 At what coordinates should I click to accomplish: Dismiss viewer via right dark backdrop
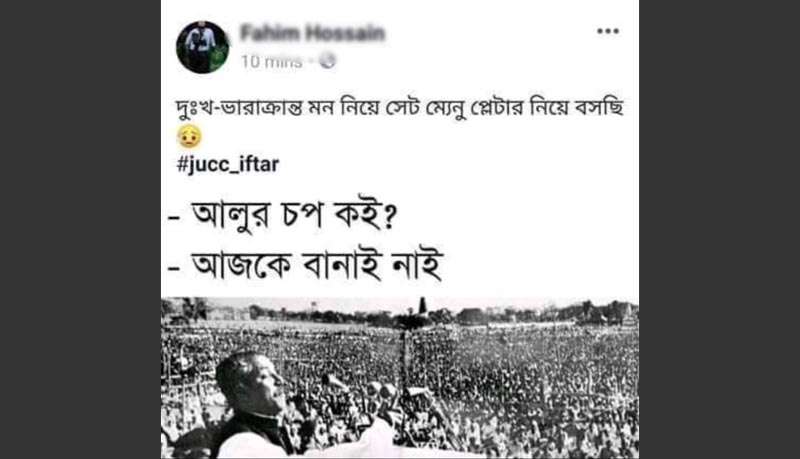pyautogui.click(x=719, y=230)
